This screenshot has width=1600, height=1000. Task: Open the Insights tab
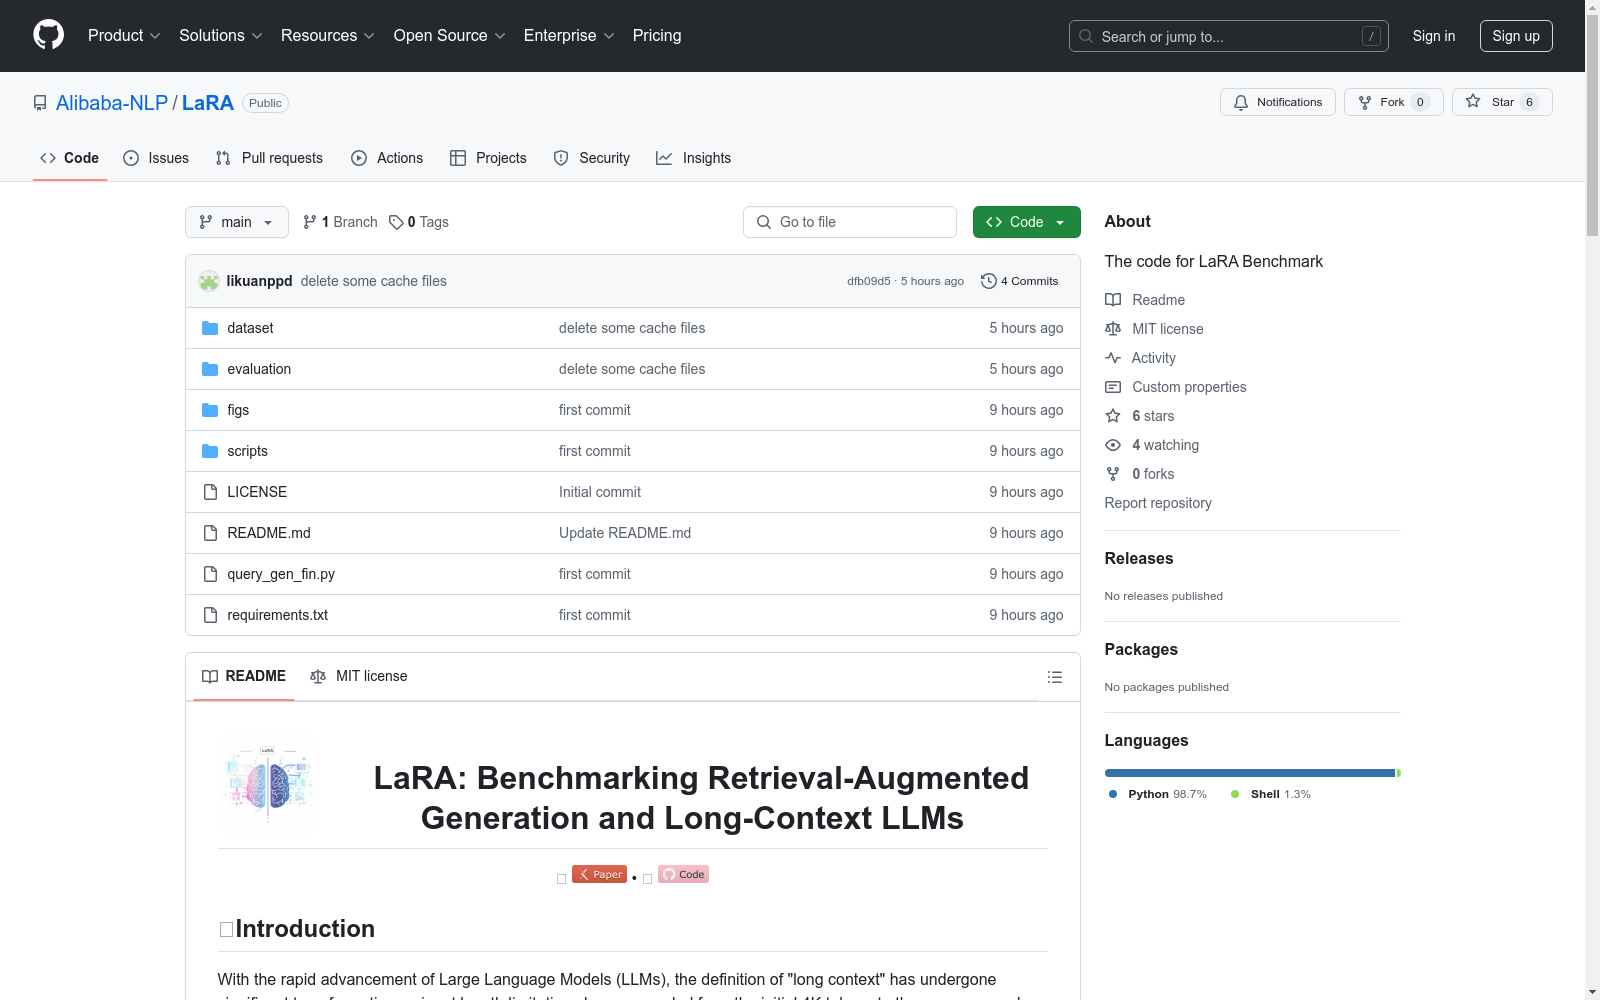tap(694, 158)
